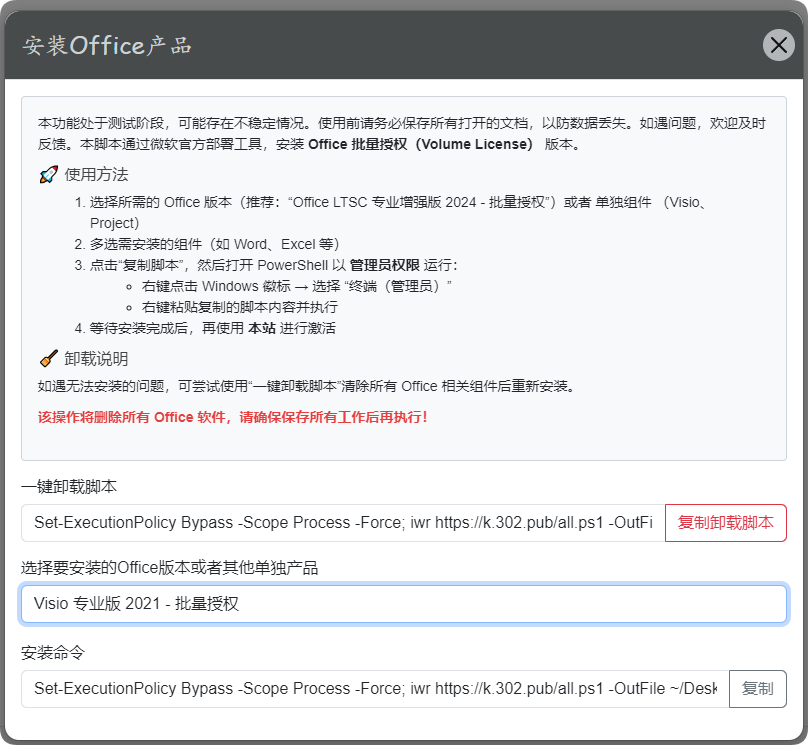Image resolution: width=808 pixels, height=745 pixels.
Task: Click the bold 管理员权限 text
Action: (384, 265)
